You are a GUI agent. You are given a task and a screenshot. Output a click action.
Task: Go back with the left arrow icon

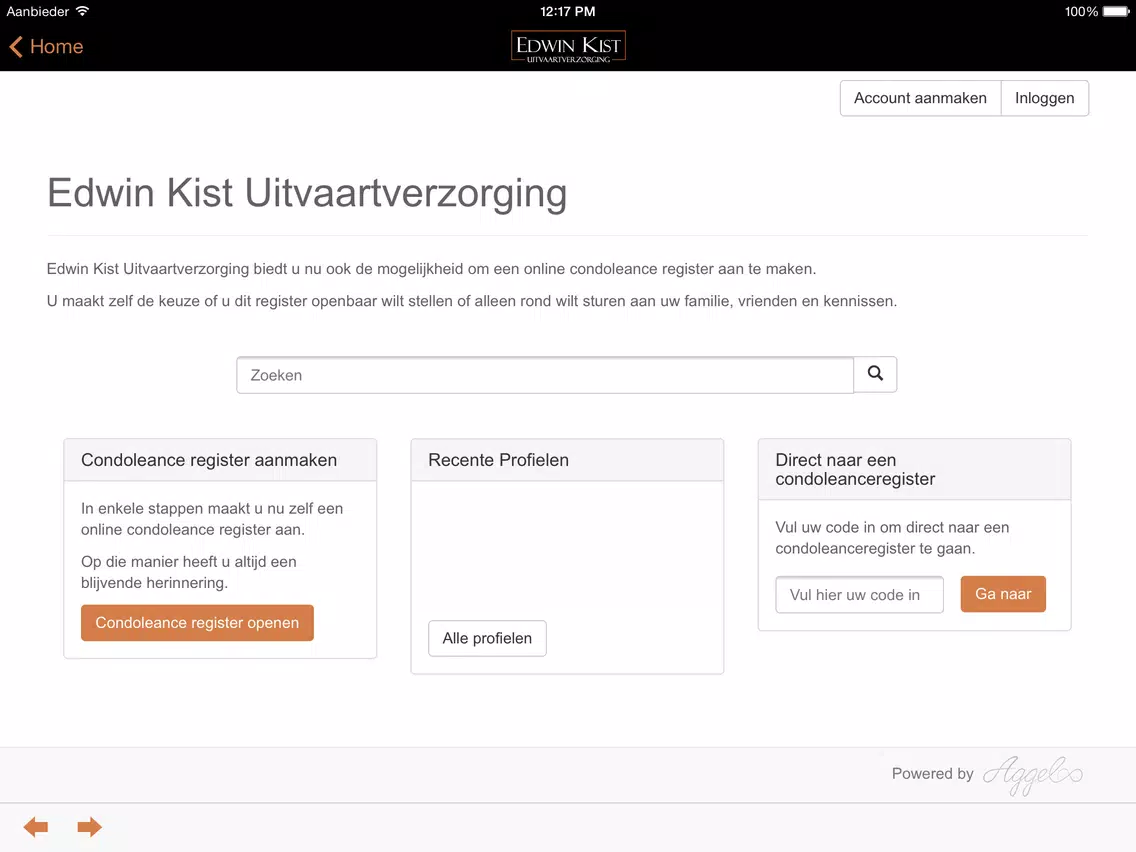(x=36, y=827)
